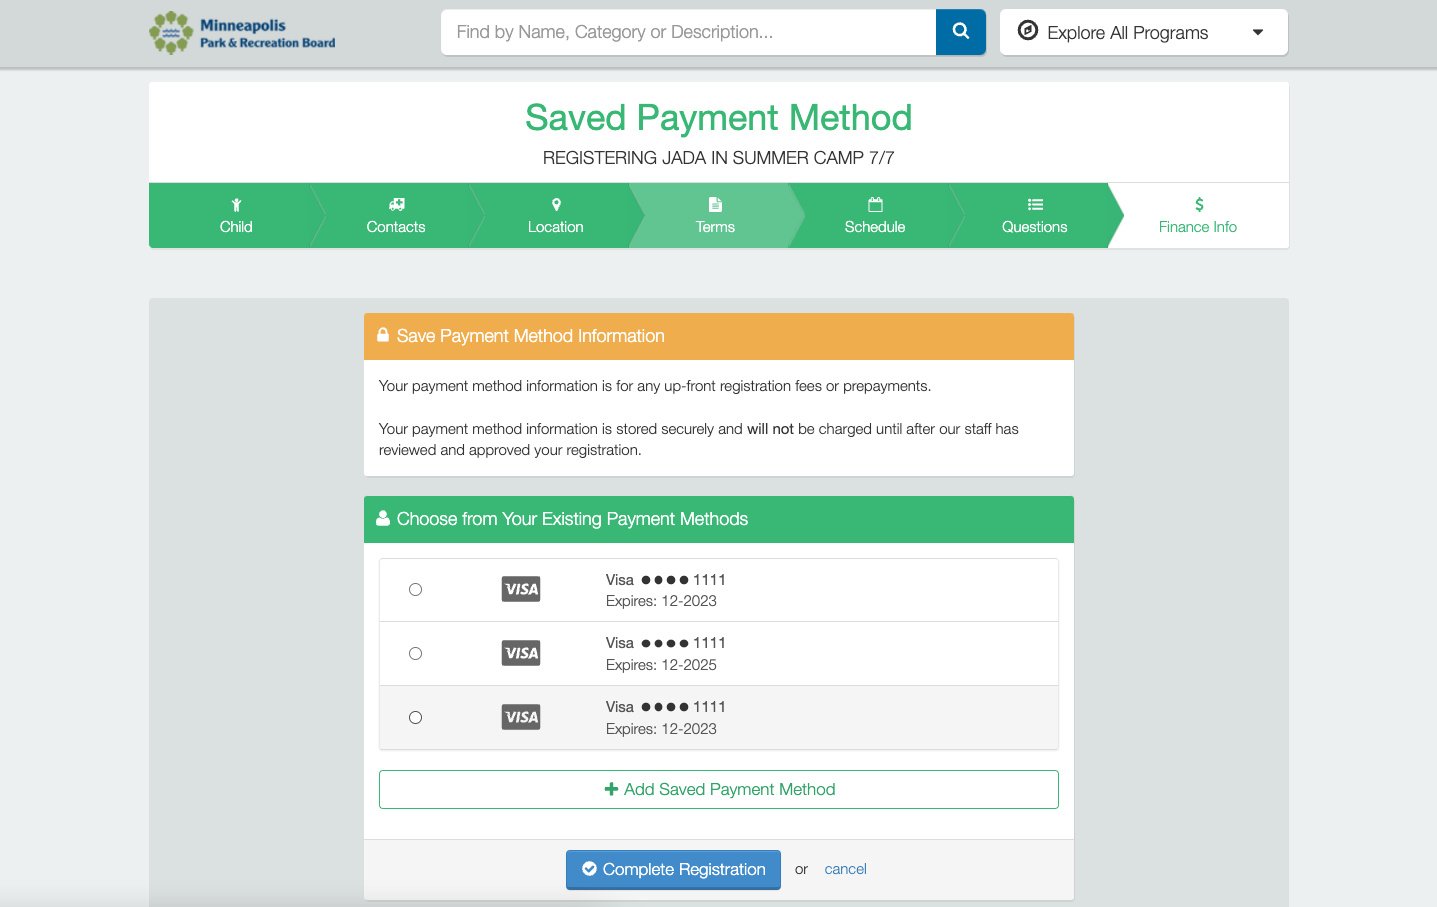
Task: Click the Finance Info dollar icon
Action: click(x=1198, y=205)
